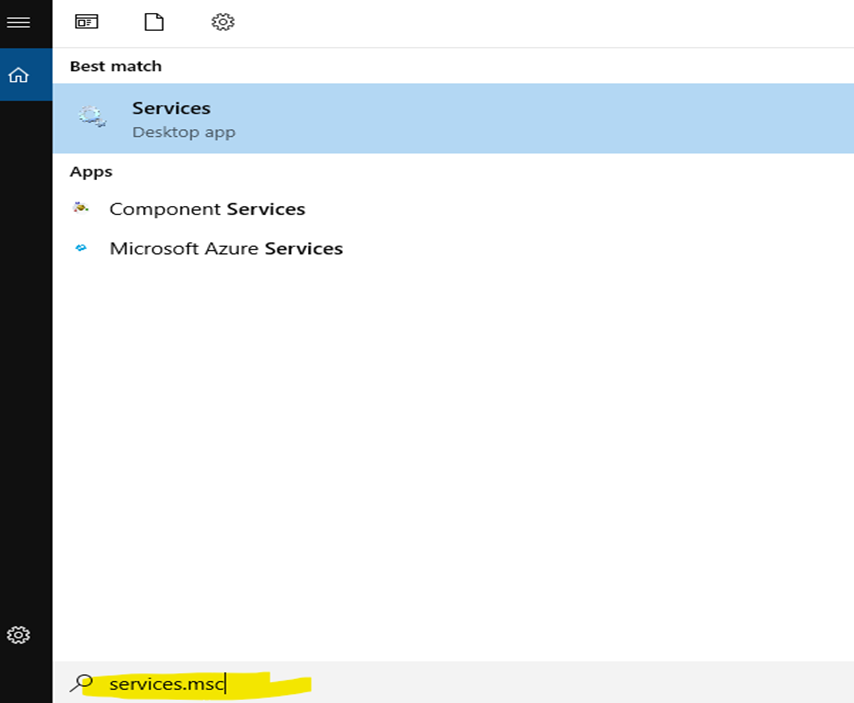854x703 pixels.
Task: Click the Microsoft Azure Services icon
Action: 82,248
